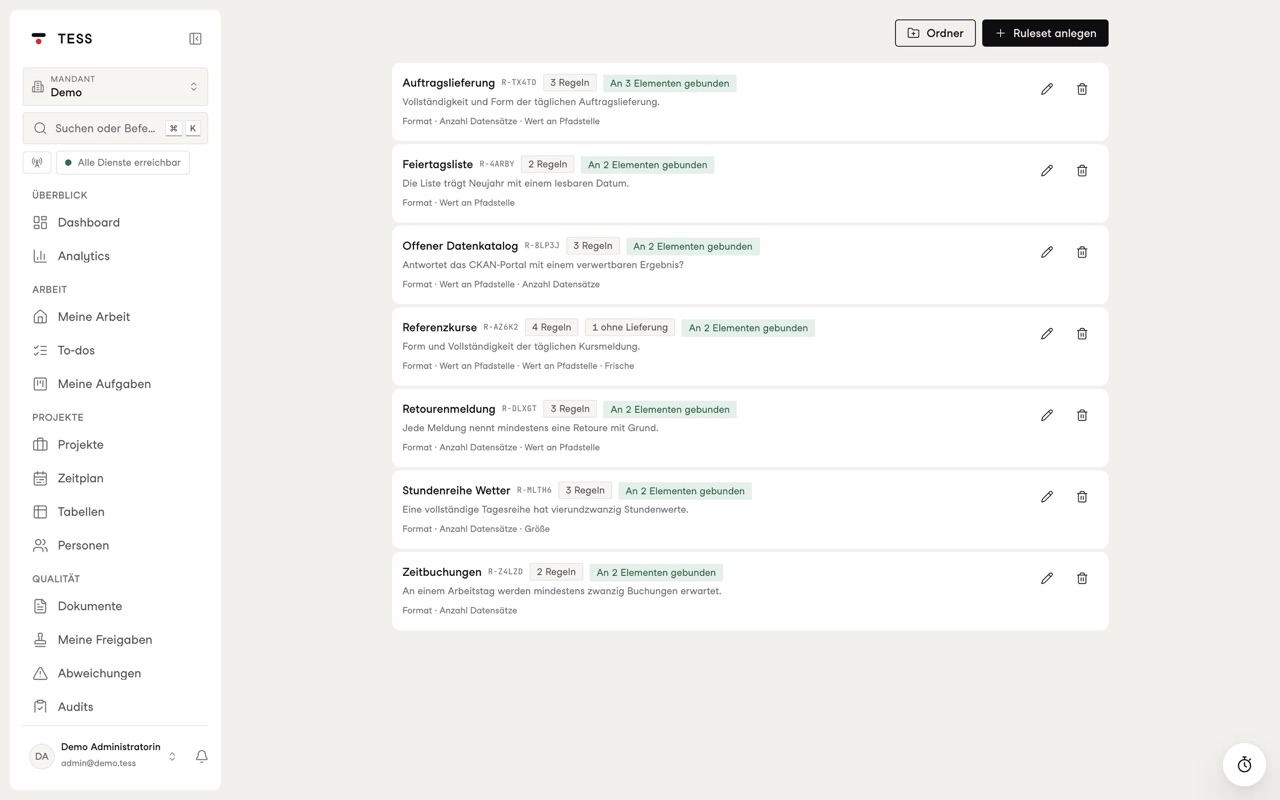Click the Ordner button
Screen dimensions: 1280x800
pos(935,33)
